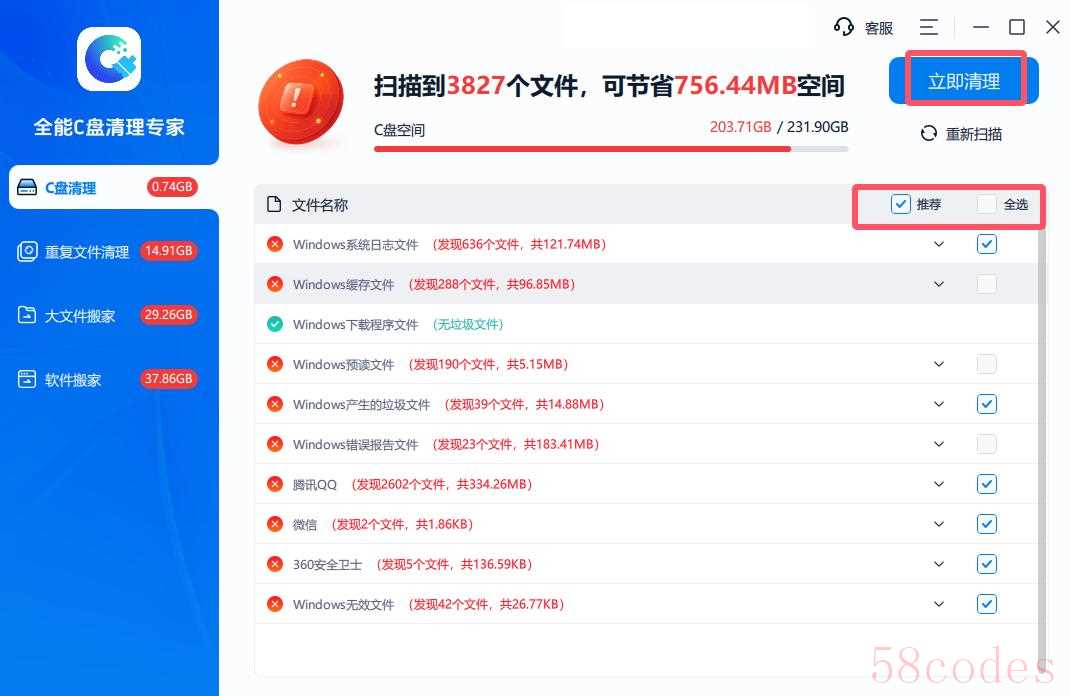Click the app logo in sidebar
1070x696 pixels.
coord(109,59)
